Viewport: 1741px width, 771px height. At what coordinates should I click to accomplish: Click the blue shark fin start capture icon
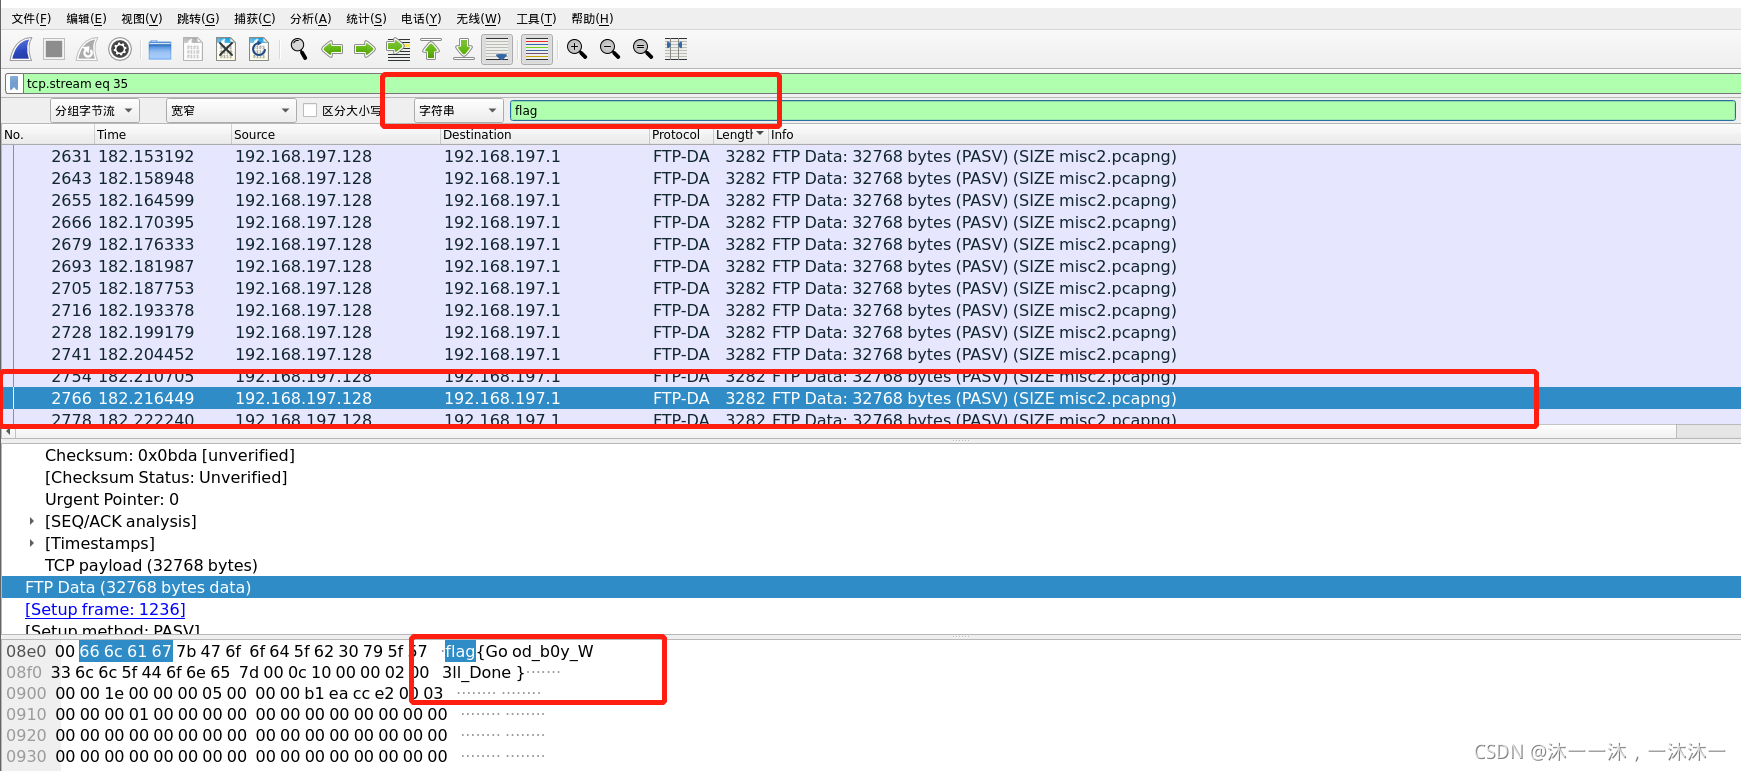tap(22, 49)
